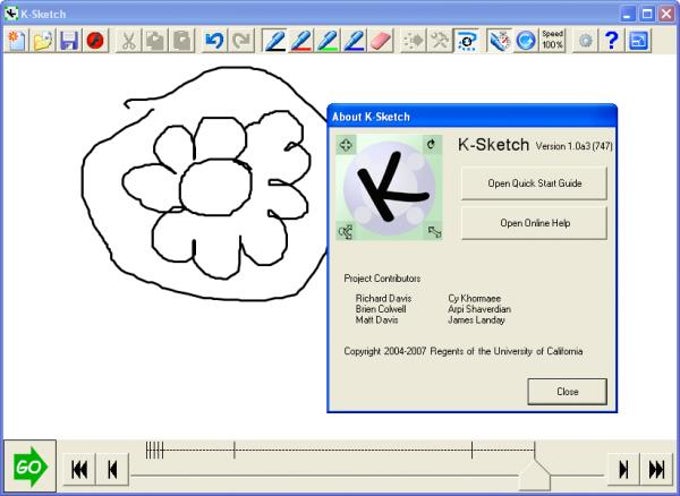Open the Speed 100% control
Screen dimensions: 680x496
click(x=552, y=41)
